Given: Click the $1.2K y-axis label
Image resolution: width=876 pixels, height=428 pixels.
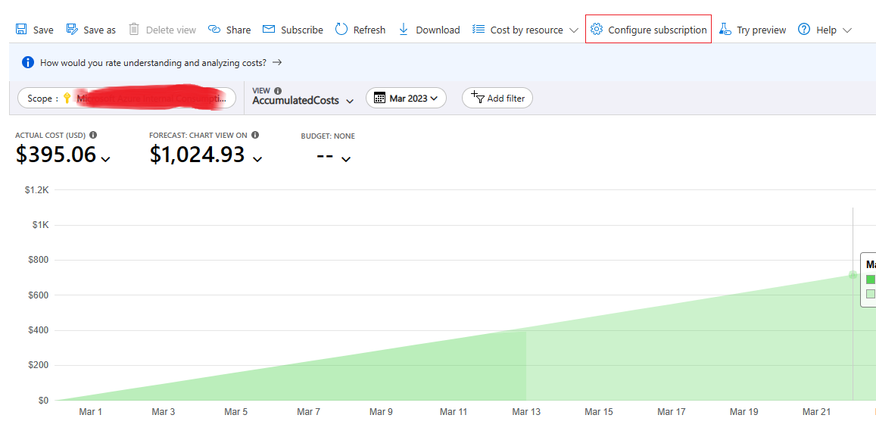Looking at the screenshot, I should point(37,190).
